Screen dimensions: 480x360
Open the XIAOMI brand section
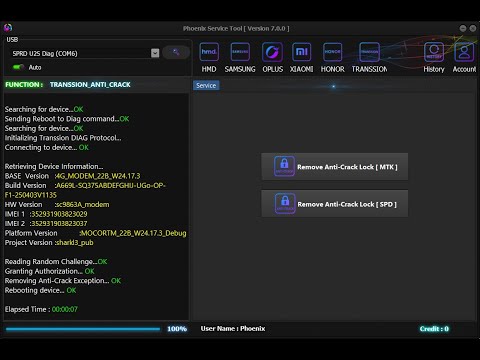coord(301,58)
